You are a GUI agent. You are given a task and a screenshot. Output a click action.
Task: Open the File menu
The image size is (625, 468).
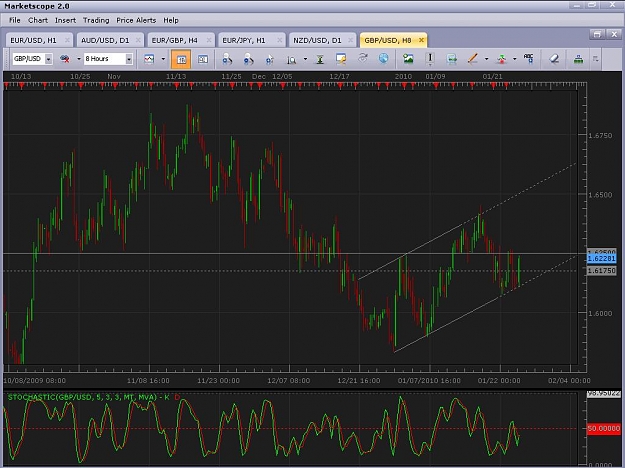15,20
